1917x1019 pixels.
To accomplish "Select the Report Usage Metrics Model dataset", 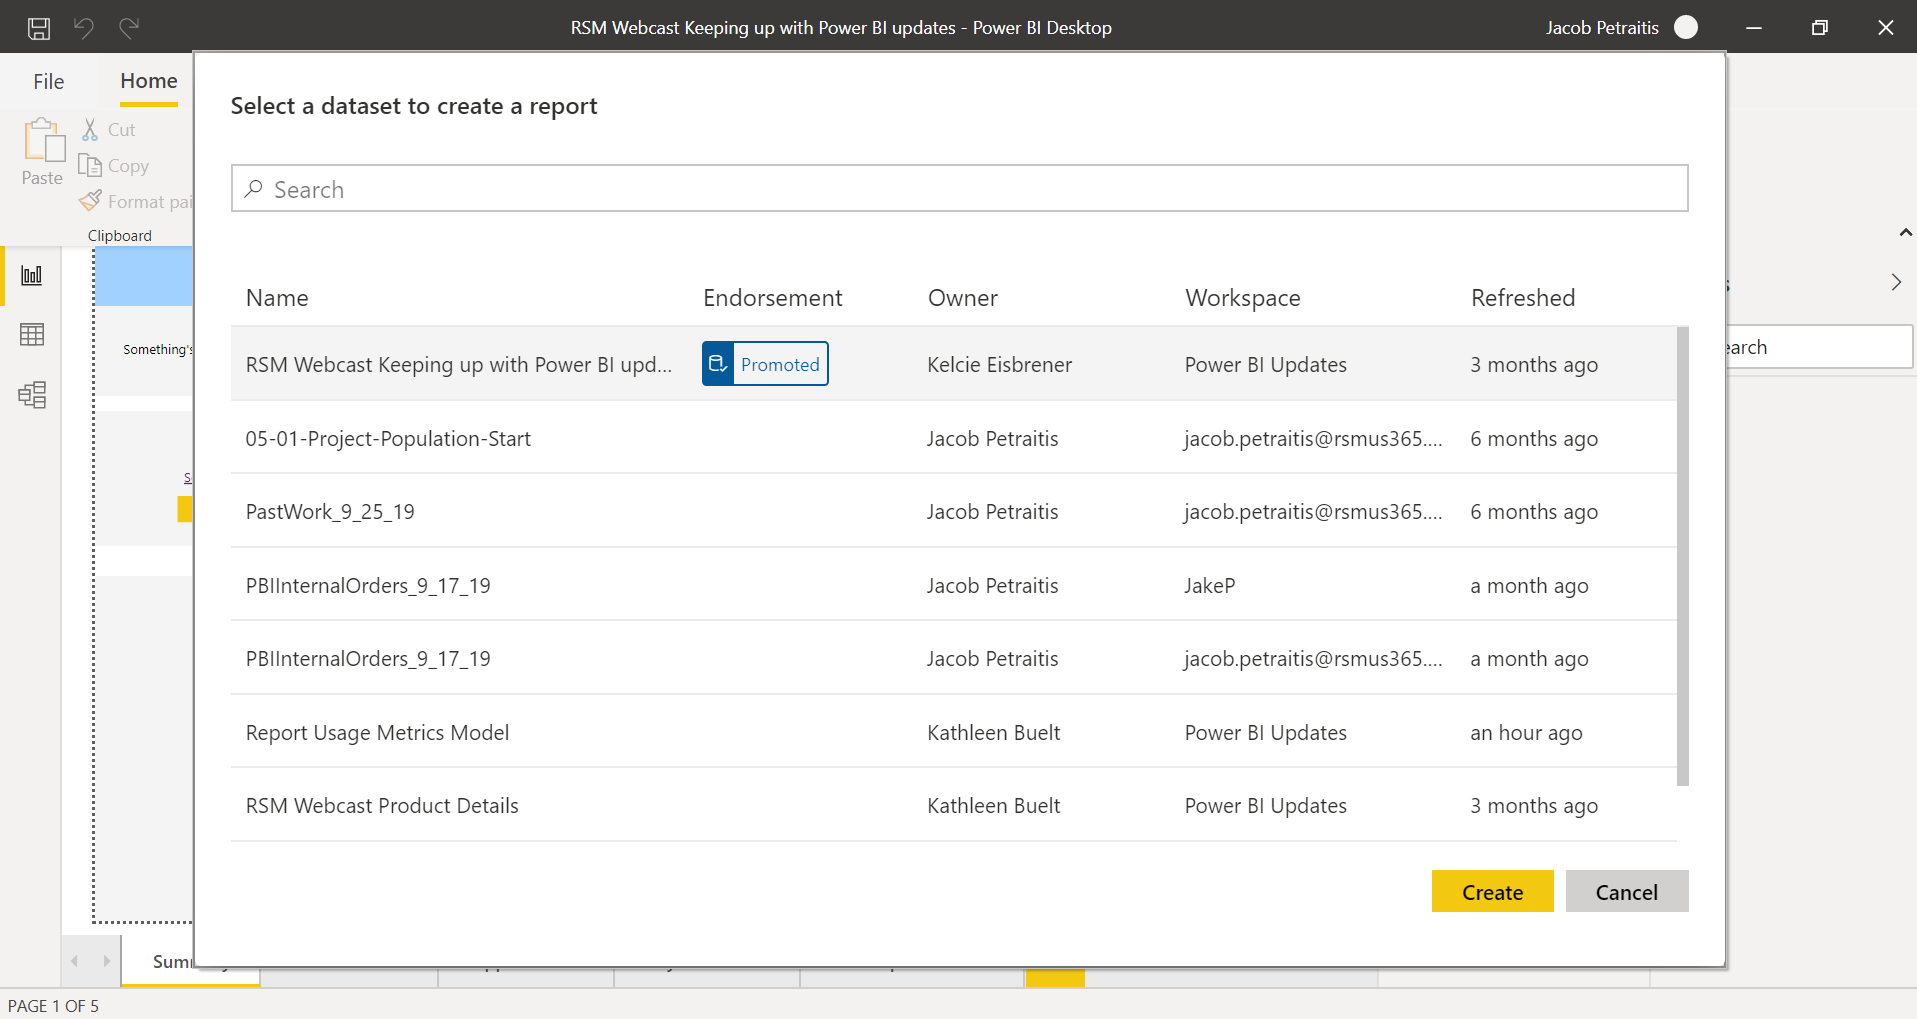I will pos(377,732).
